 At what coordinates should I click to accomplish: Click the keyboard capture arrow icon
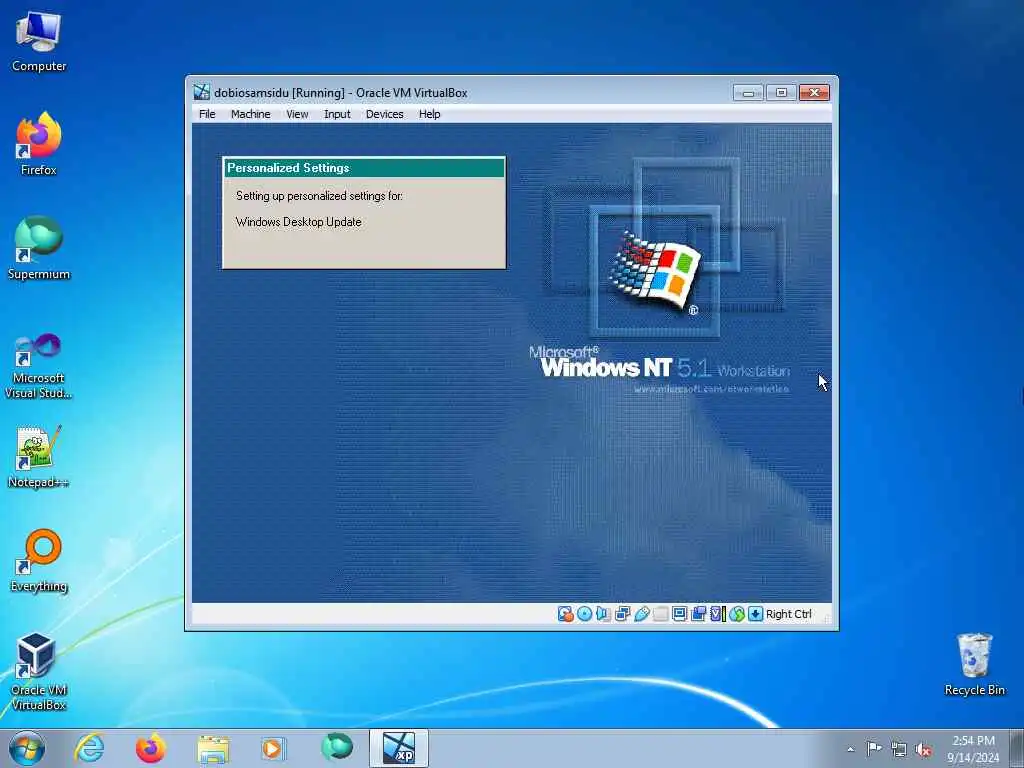(x=756, y=614)
